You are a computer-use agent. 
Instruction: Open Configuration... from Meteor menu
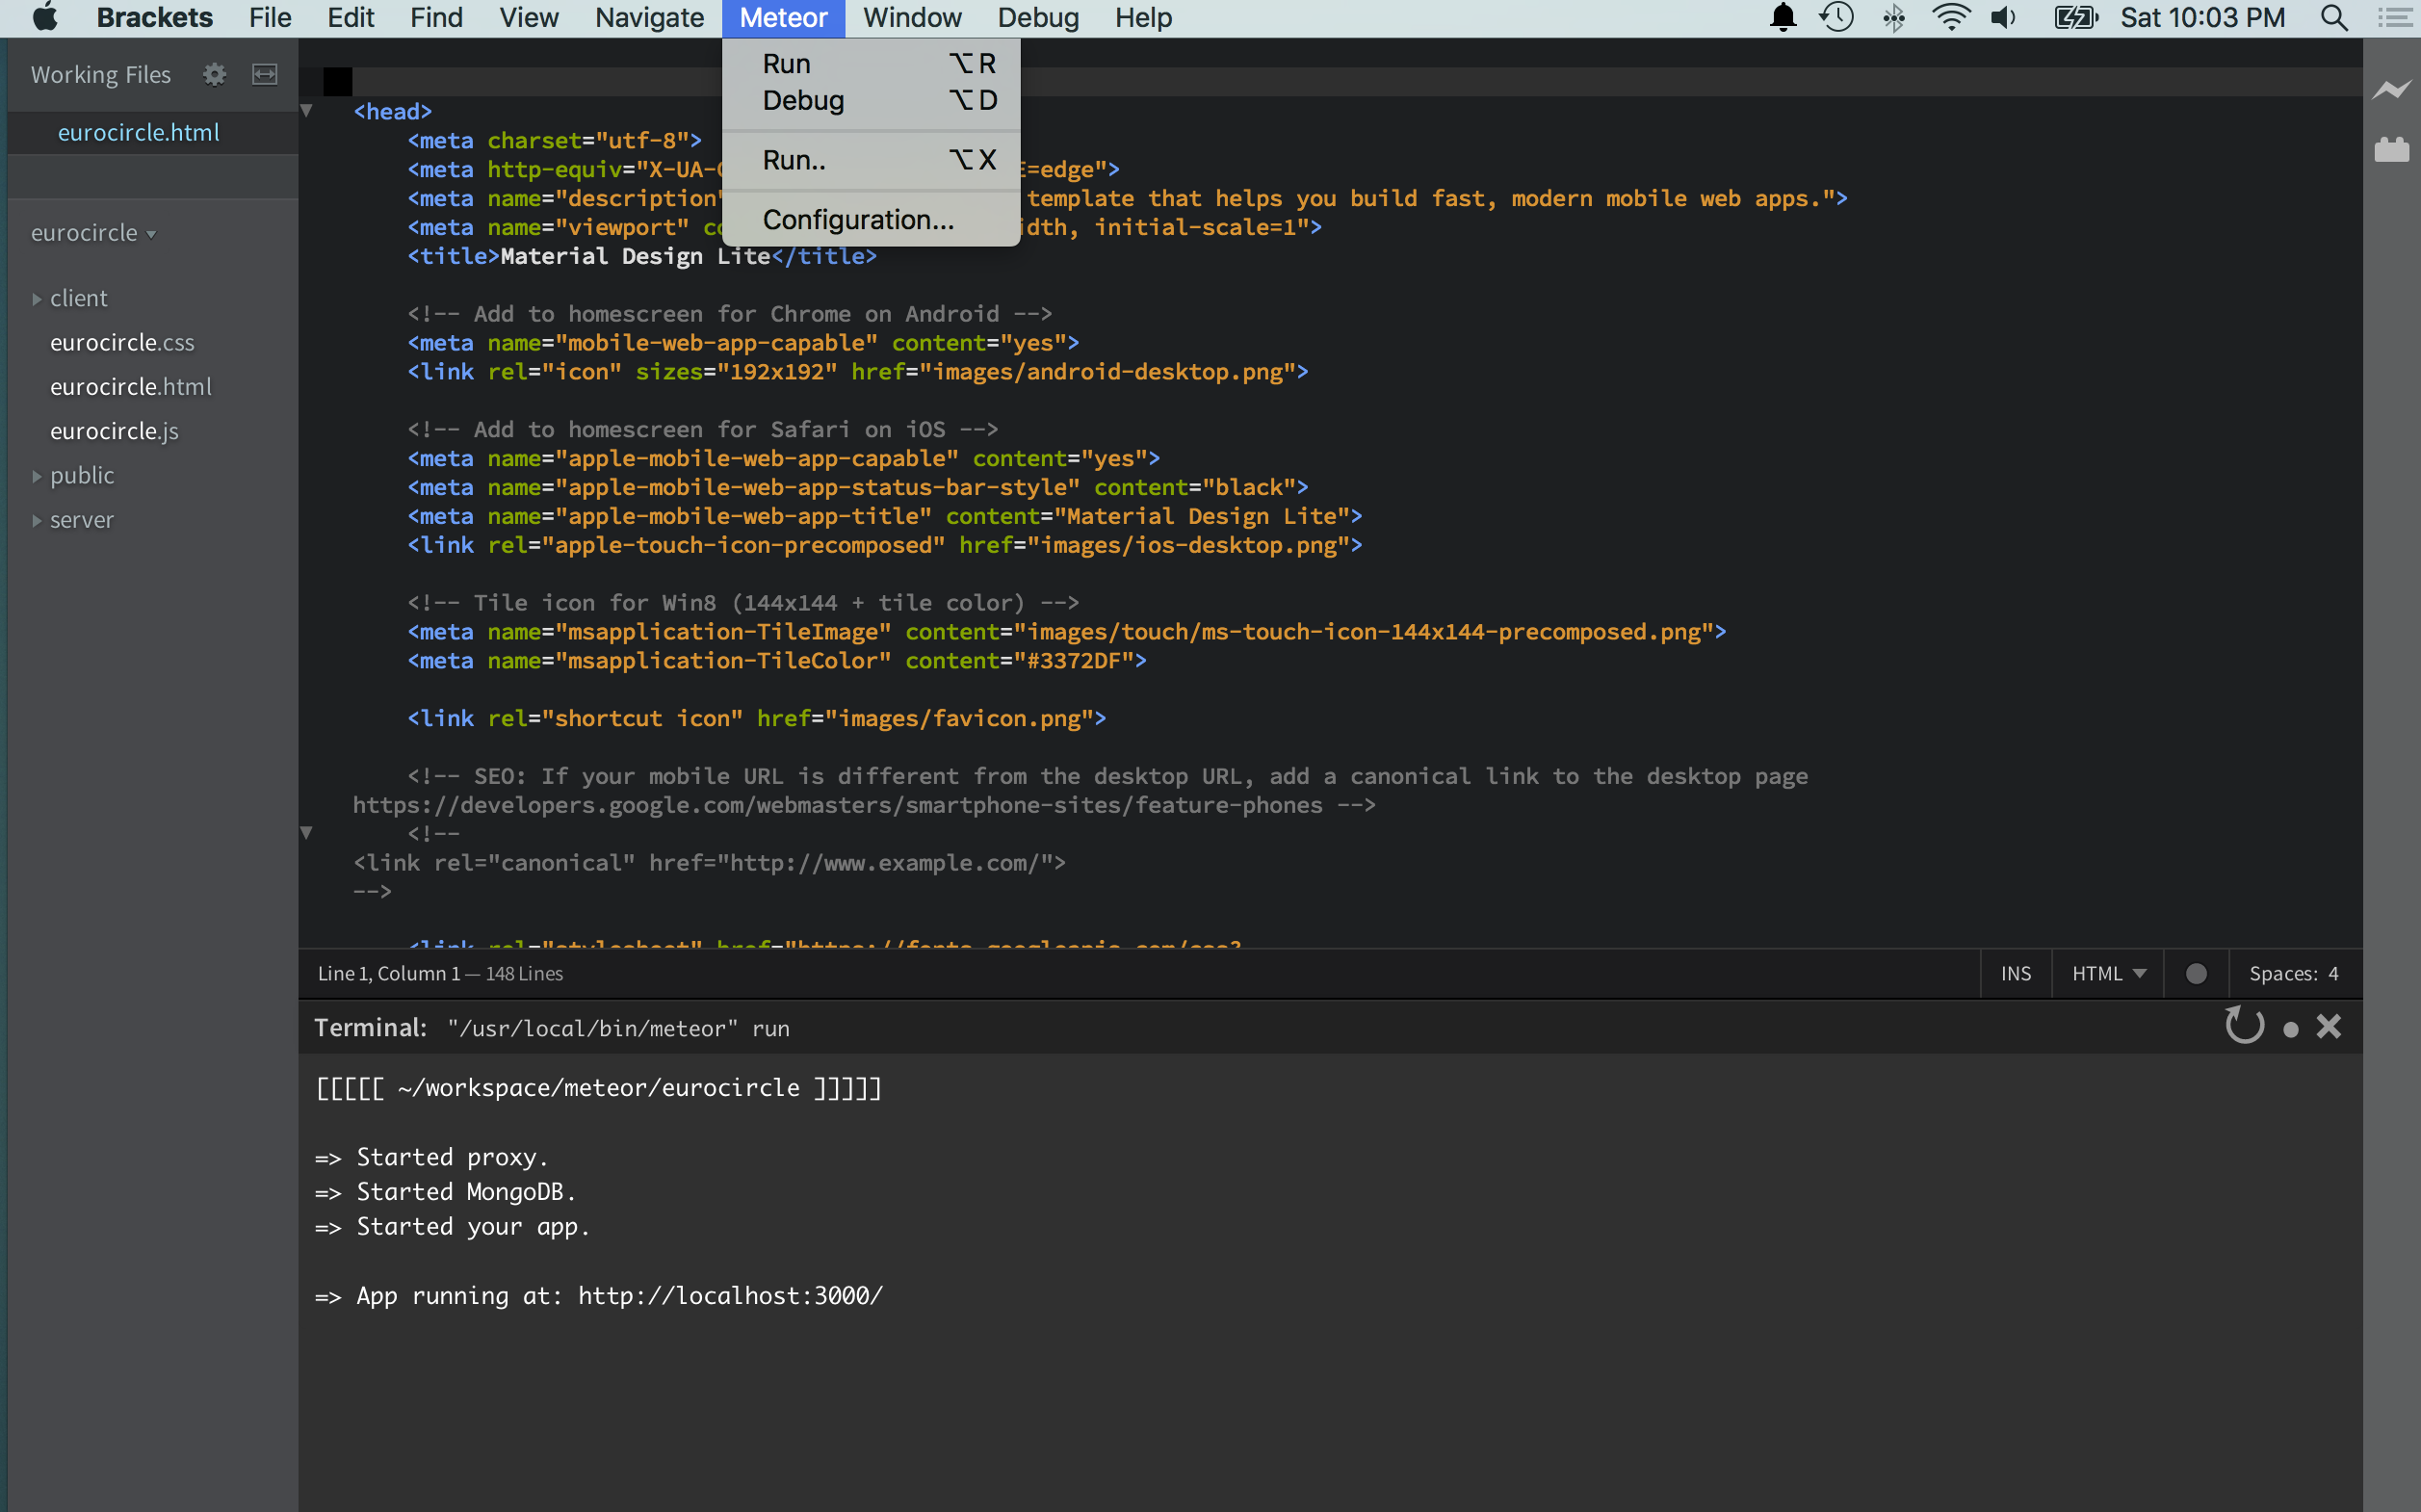(871, 219)
